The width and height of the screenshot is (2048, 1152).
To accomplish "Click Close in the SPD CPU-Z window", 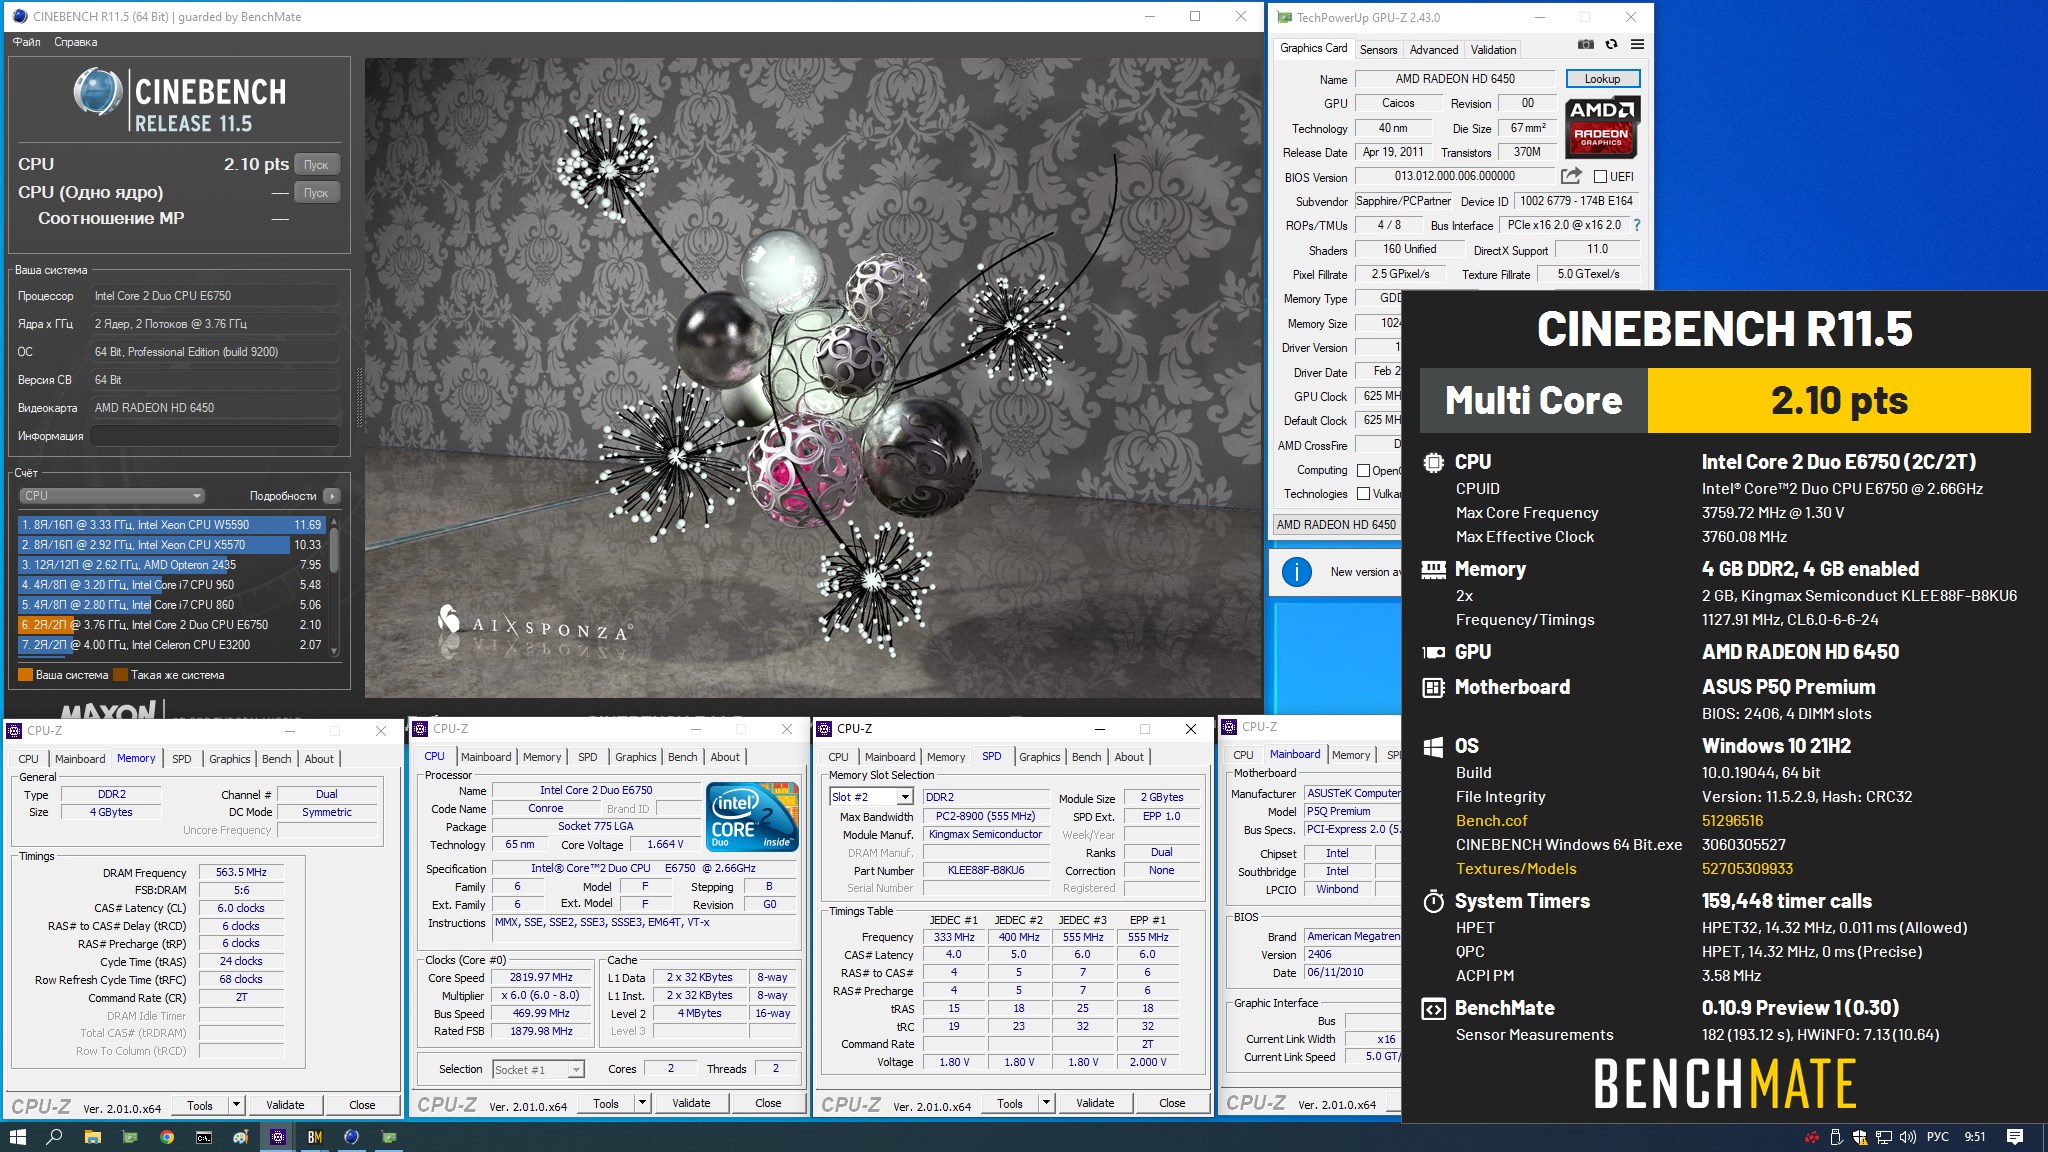I will point(1172,1103).
